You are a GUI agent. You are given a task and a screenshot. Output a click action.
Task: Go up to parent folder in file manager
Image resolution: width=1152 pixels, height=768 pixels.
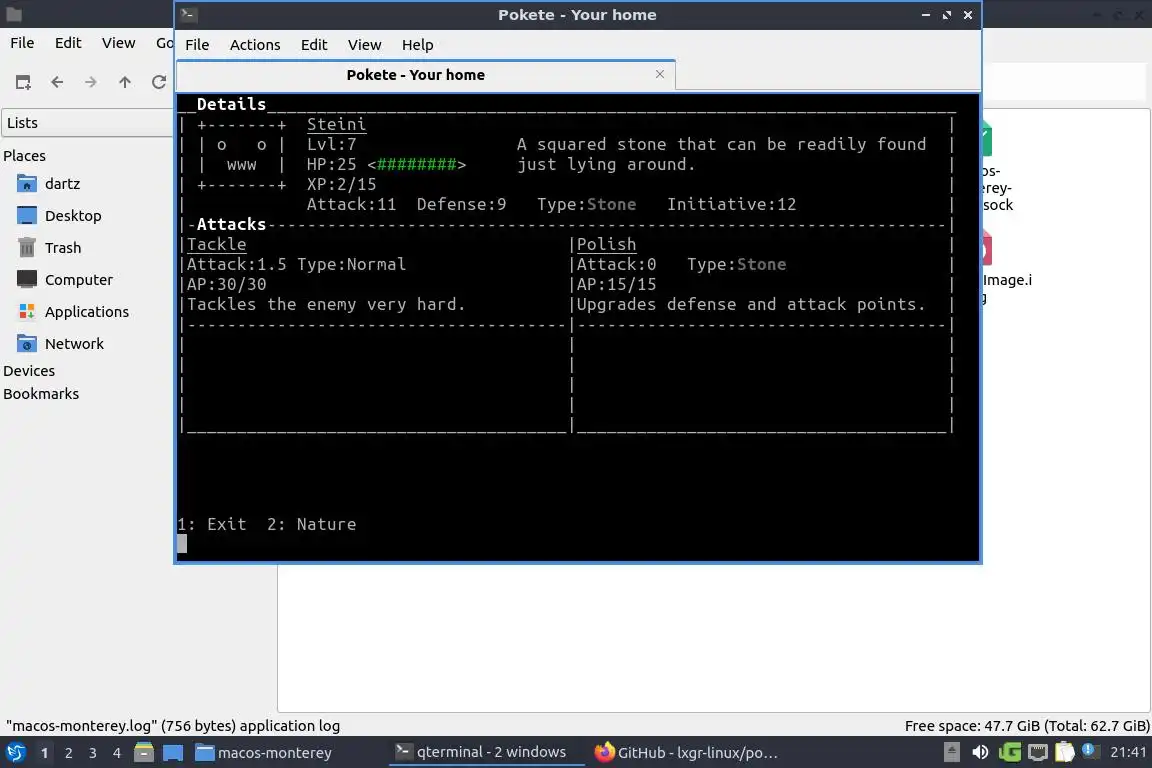point(125,82)
